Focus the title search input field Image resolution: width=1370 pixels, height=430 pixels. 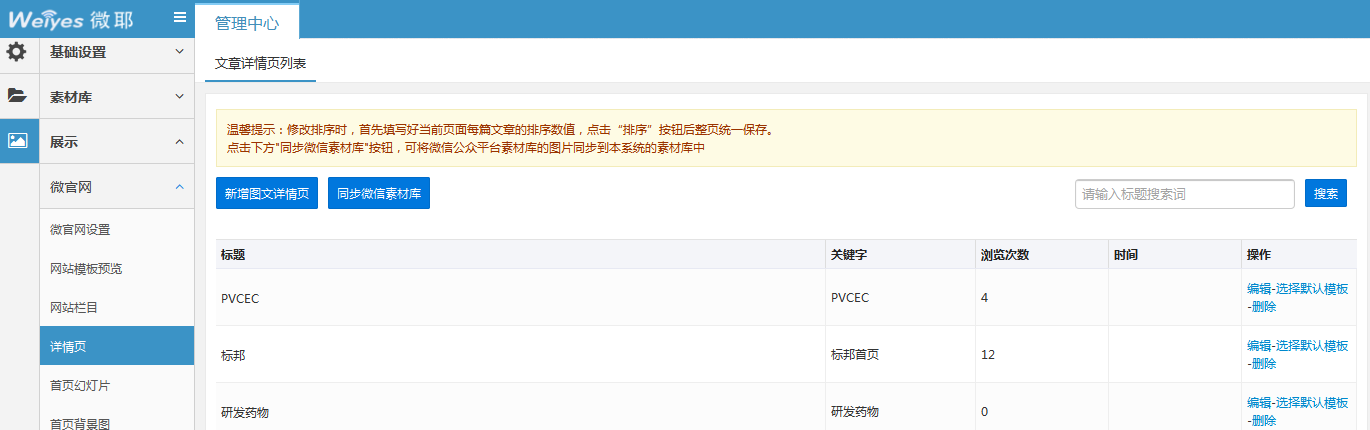pos(1184,194)
